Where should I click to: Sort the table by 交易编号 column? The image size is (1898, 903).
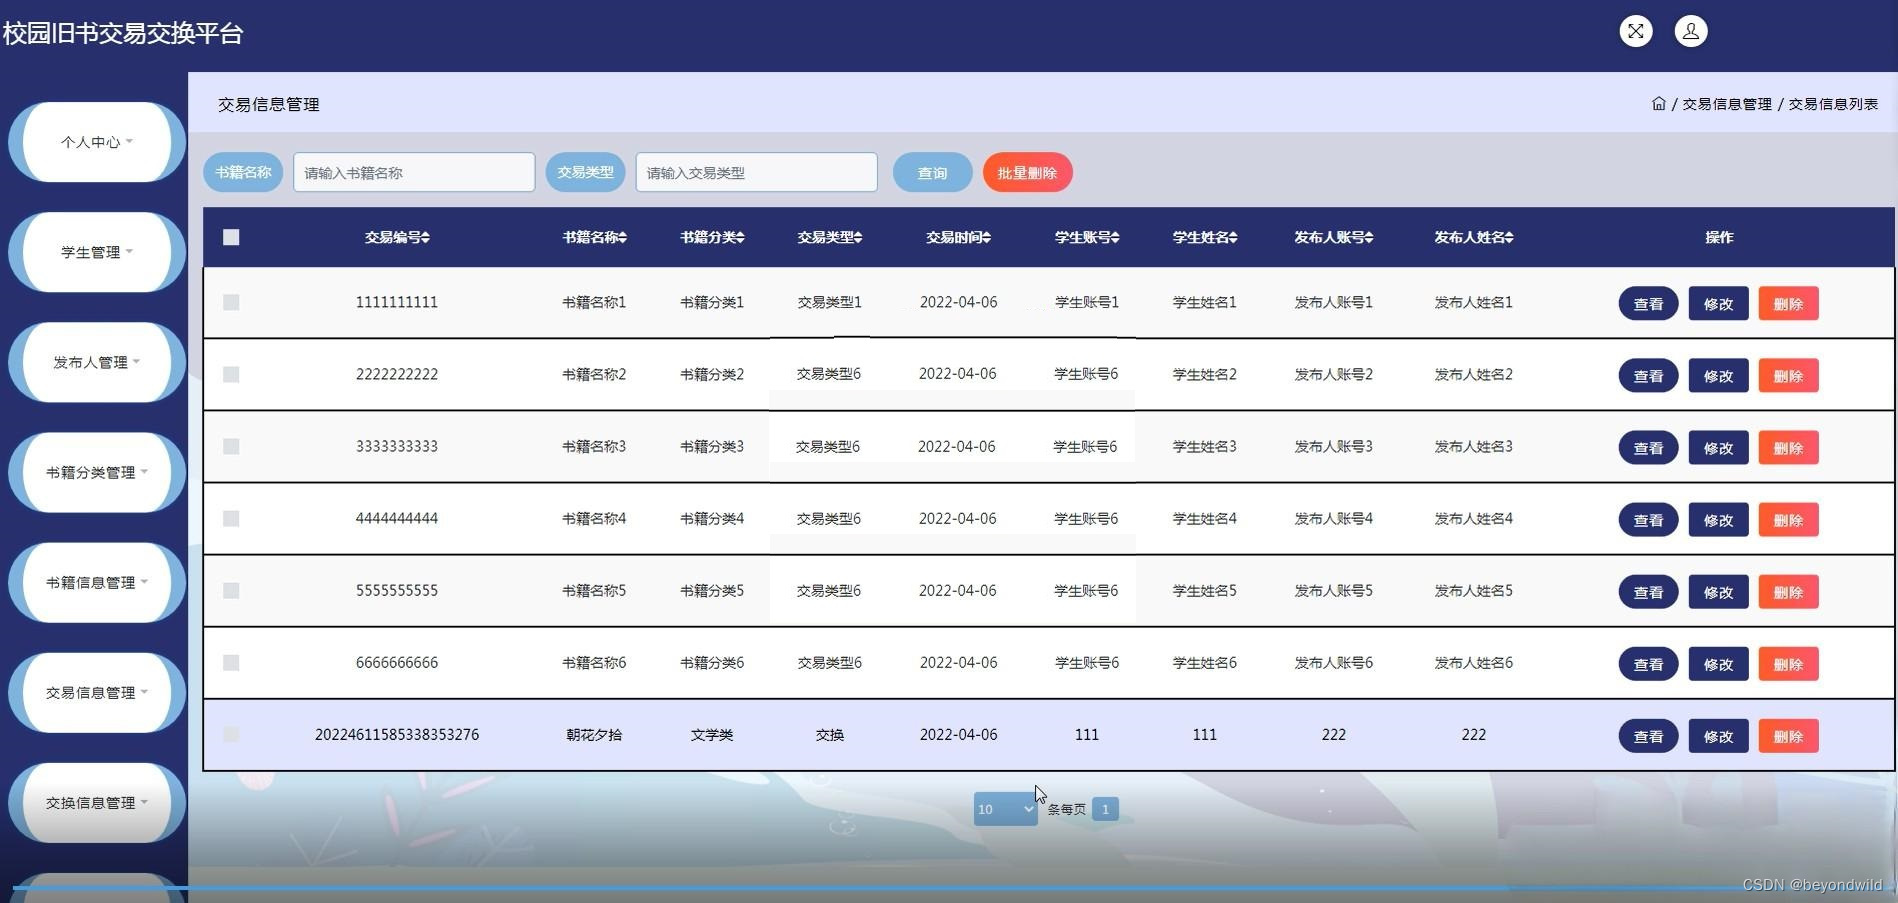click(x=397, y=237)
